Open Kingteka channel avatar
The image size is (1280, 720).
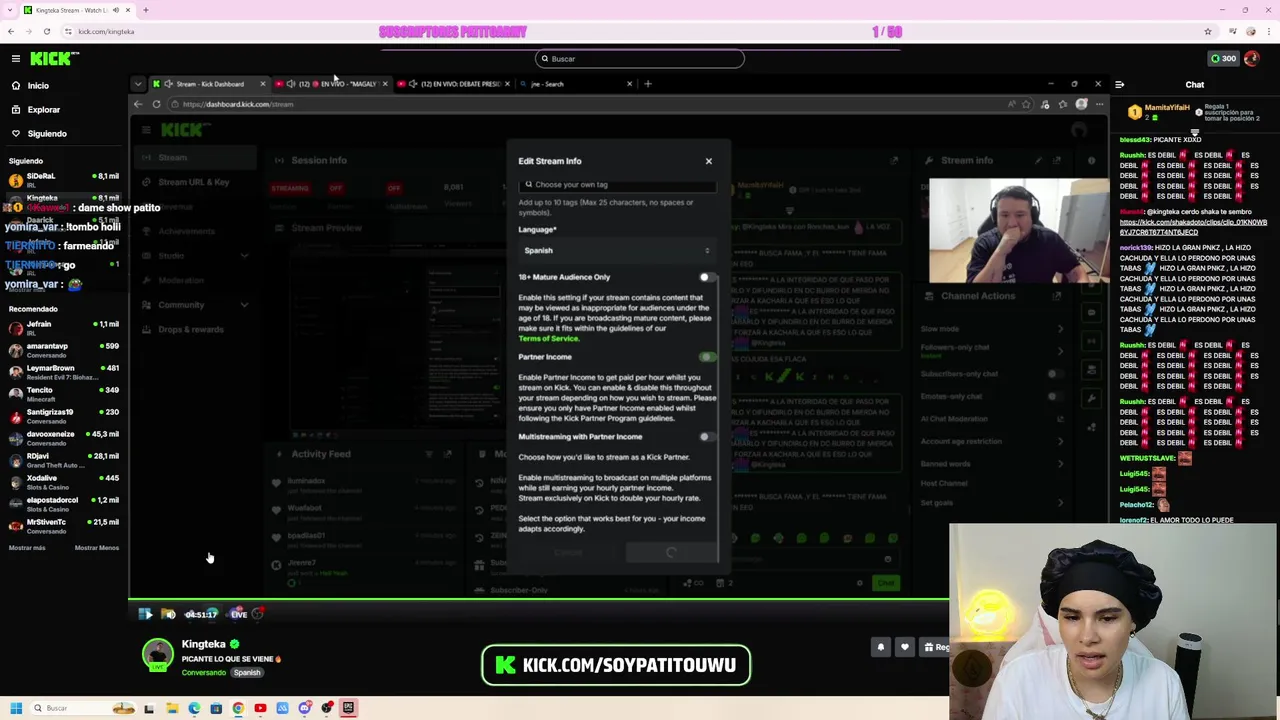[157, 656]
